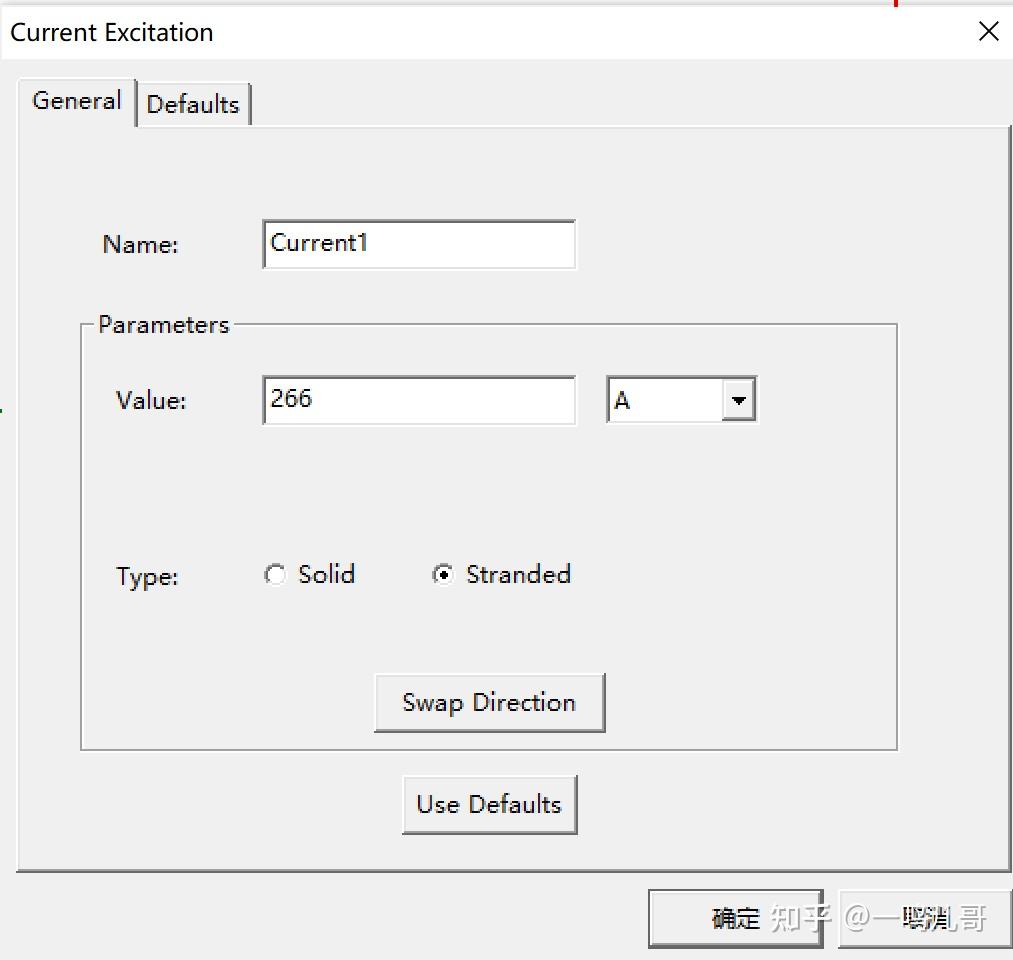Click the "Name:" label
Screen dimensions: 1013x960
[140, 245]
